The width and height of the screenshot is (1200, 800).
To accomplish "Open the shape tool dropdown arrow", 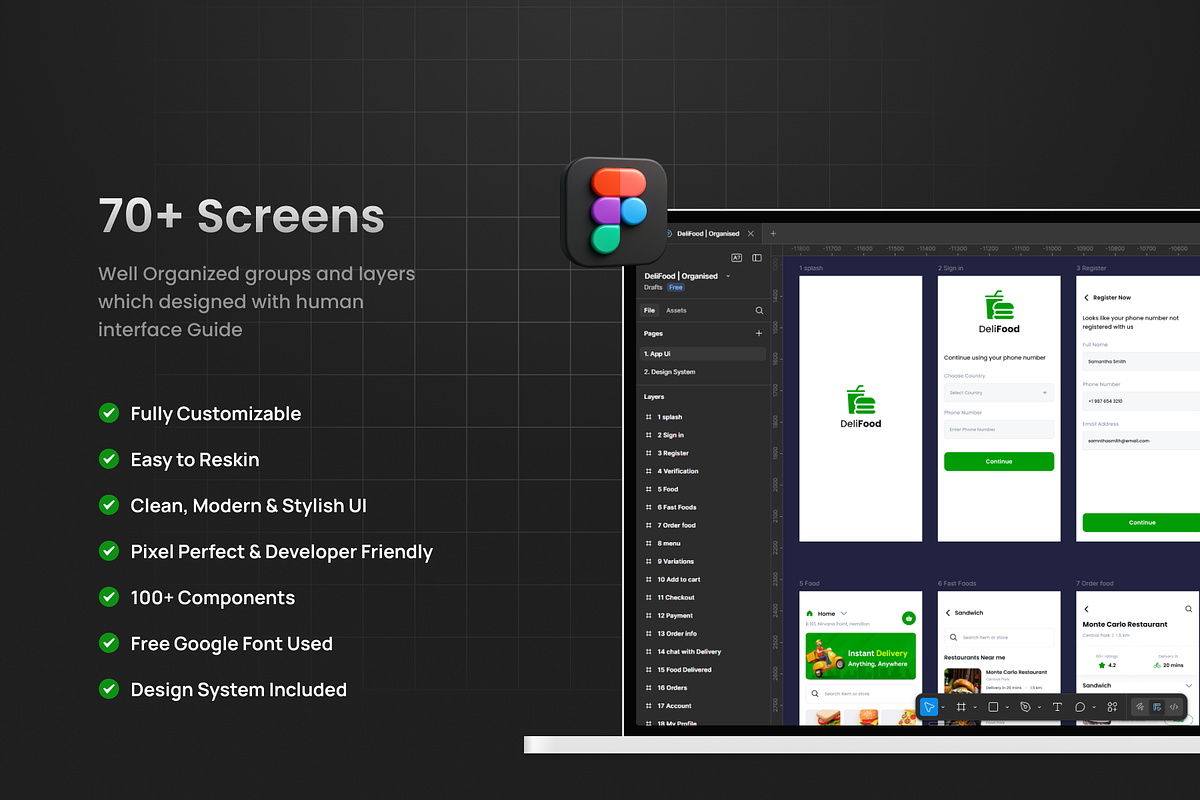I will pyautogui.click(x=1007, y=708).
